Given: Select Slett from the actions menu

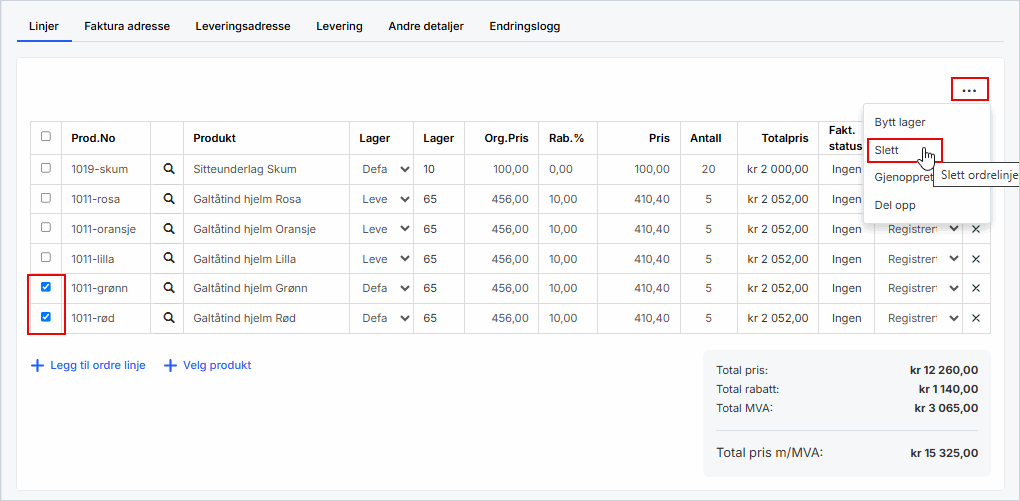Looking at the screenshot, I should pos(887,150).
